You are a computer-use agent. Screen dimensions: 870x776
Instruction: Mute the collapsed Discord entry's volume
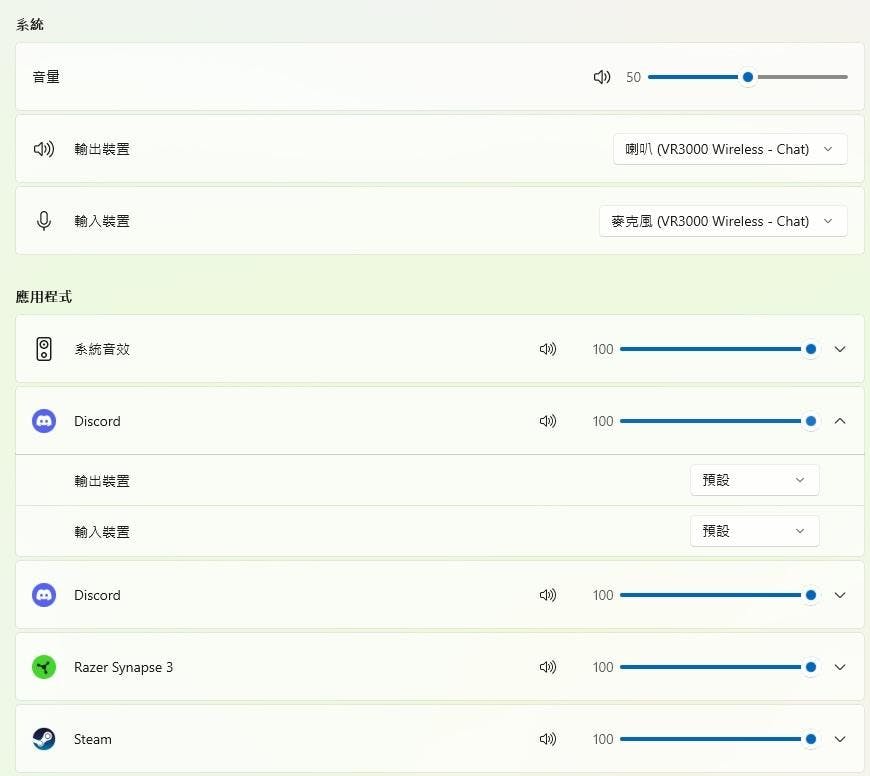(x=548, y=595)
